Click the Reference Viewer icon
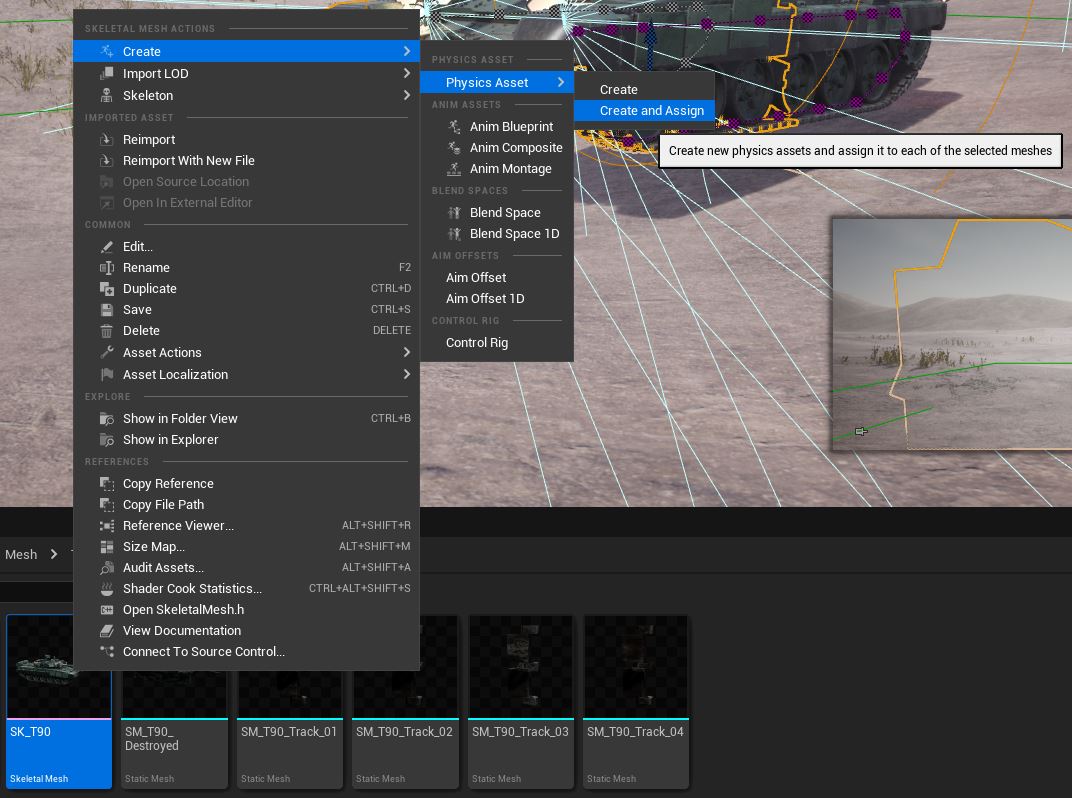This screenshot has height=798, width=1072. (107, 525)
